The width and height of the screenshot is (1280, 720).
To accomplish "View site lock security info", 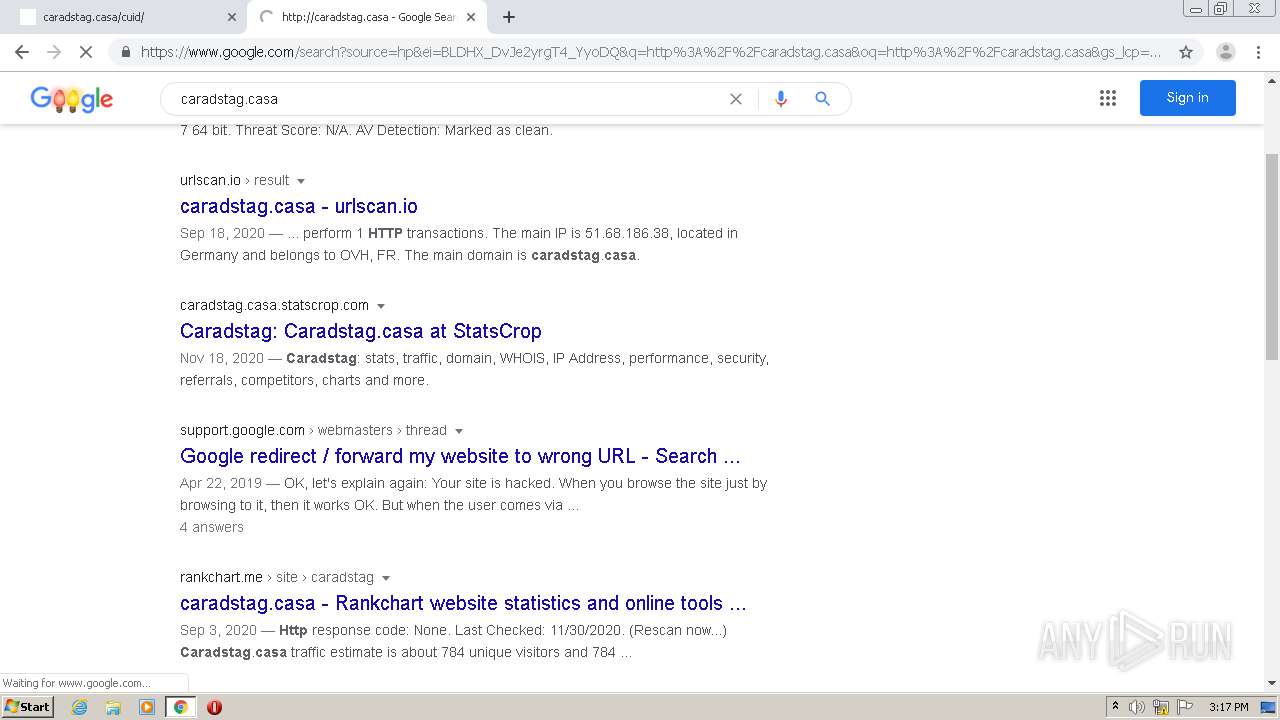I will tap(125, 52).
